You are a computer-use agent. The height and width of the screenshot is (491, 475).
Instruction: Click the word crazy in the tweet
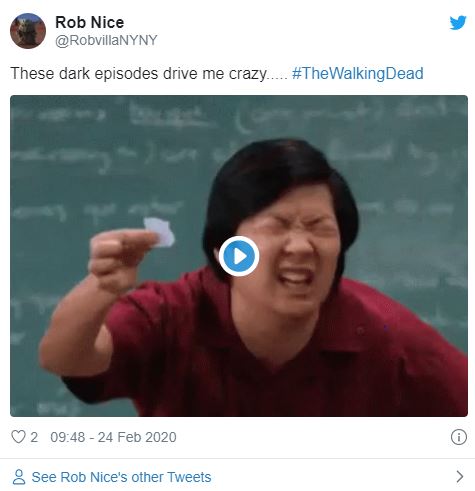coord(248,74)
